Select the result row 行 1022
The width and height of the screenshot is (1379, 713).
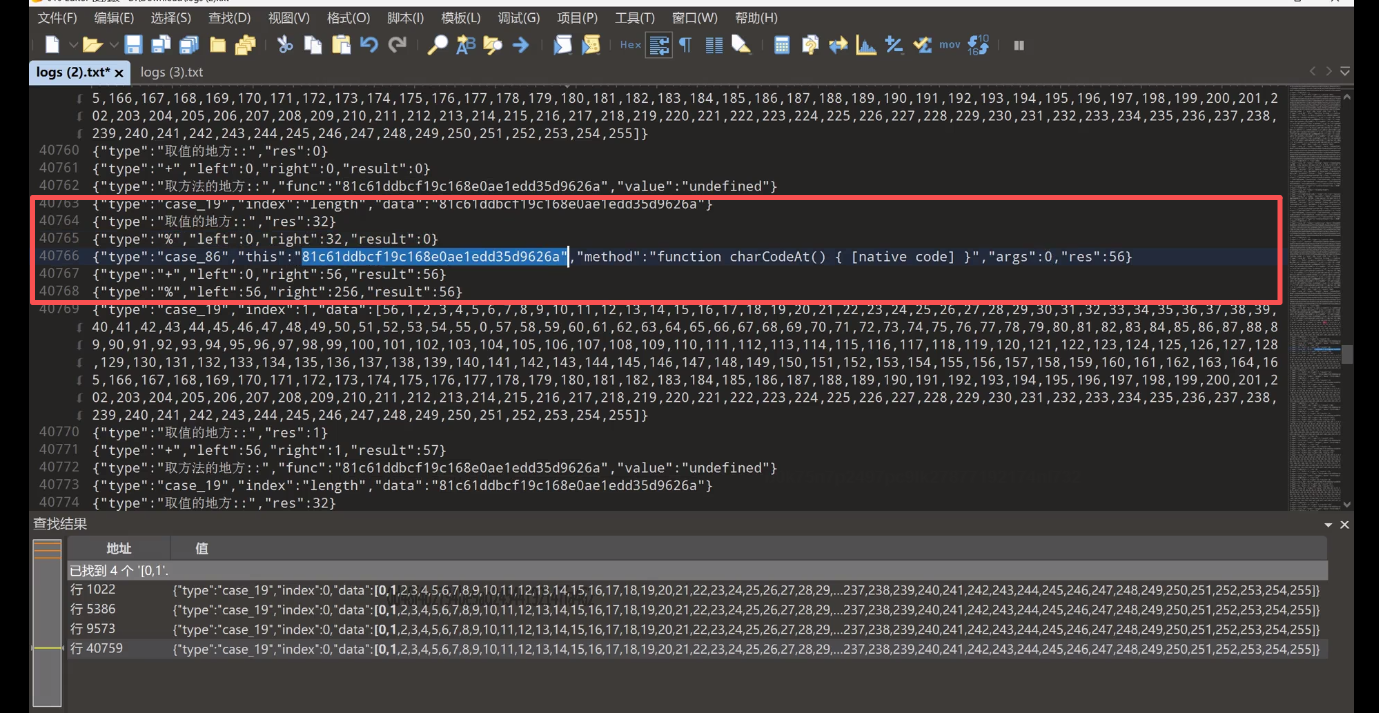coord(697,590)
